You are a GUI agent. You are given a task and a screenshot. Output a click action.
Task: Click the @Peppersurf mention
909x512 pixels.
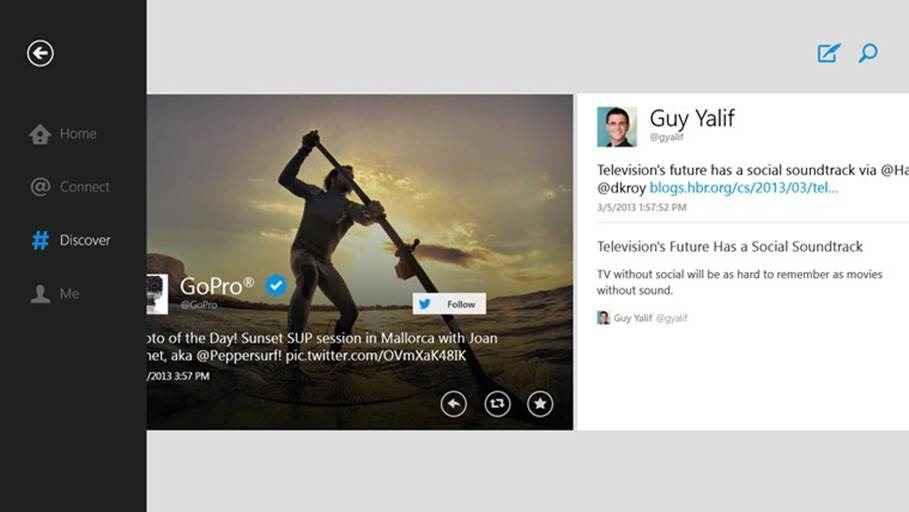pyautogui.click(x=240, y=355)
